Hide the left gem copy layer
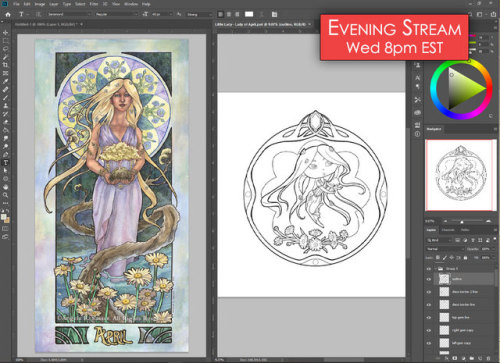This screenshot has width=500, height=363. tap(429, 343)
